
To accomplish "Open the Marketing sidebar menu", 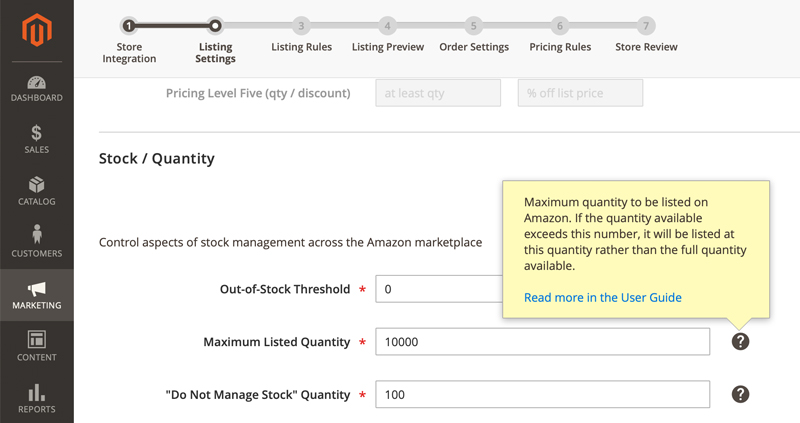I will (x=37, y=294).
